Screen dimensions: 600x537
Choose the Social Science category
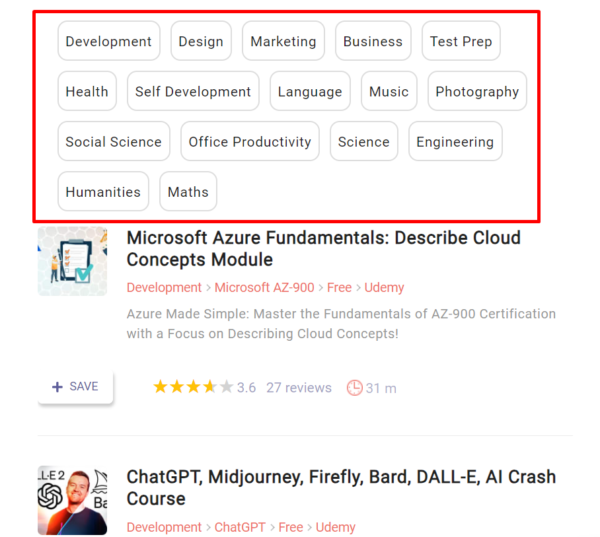[x=114, y=141]
